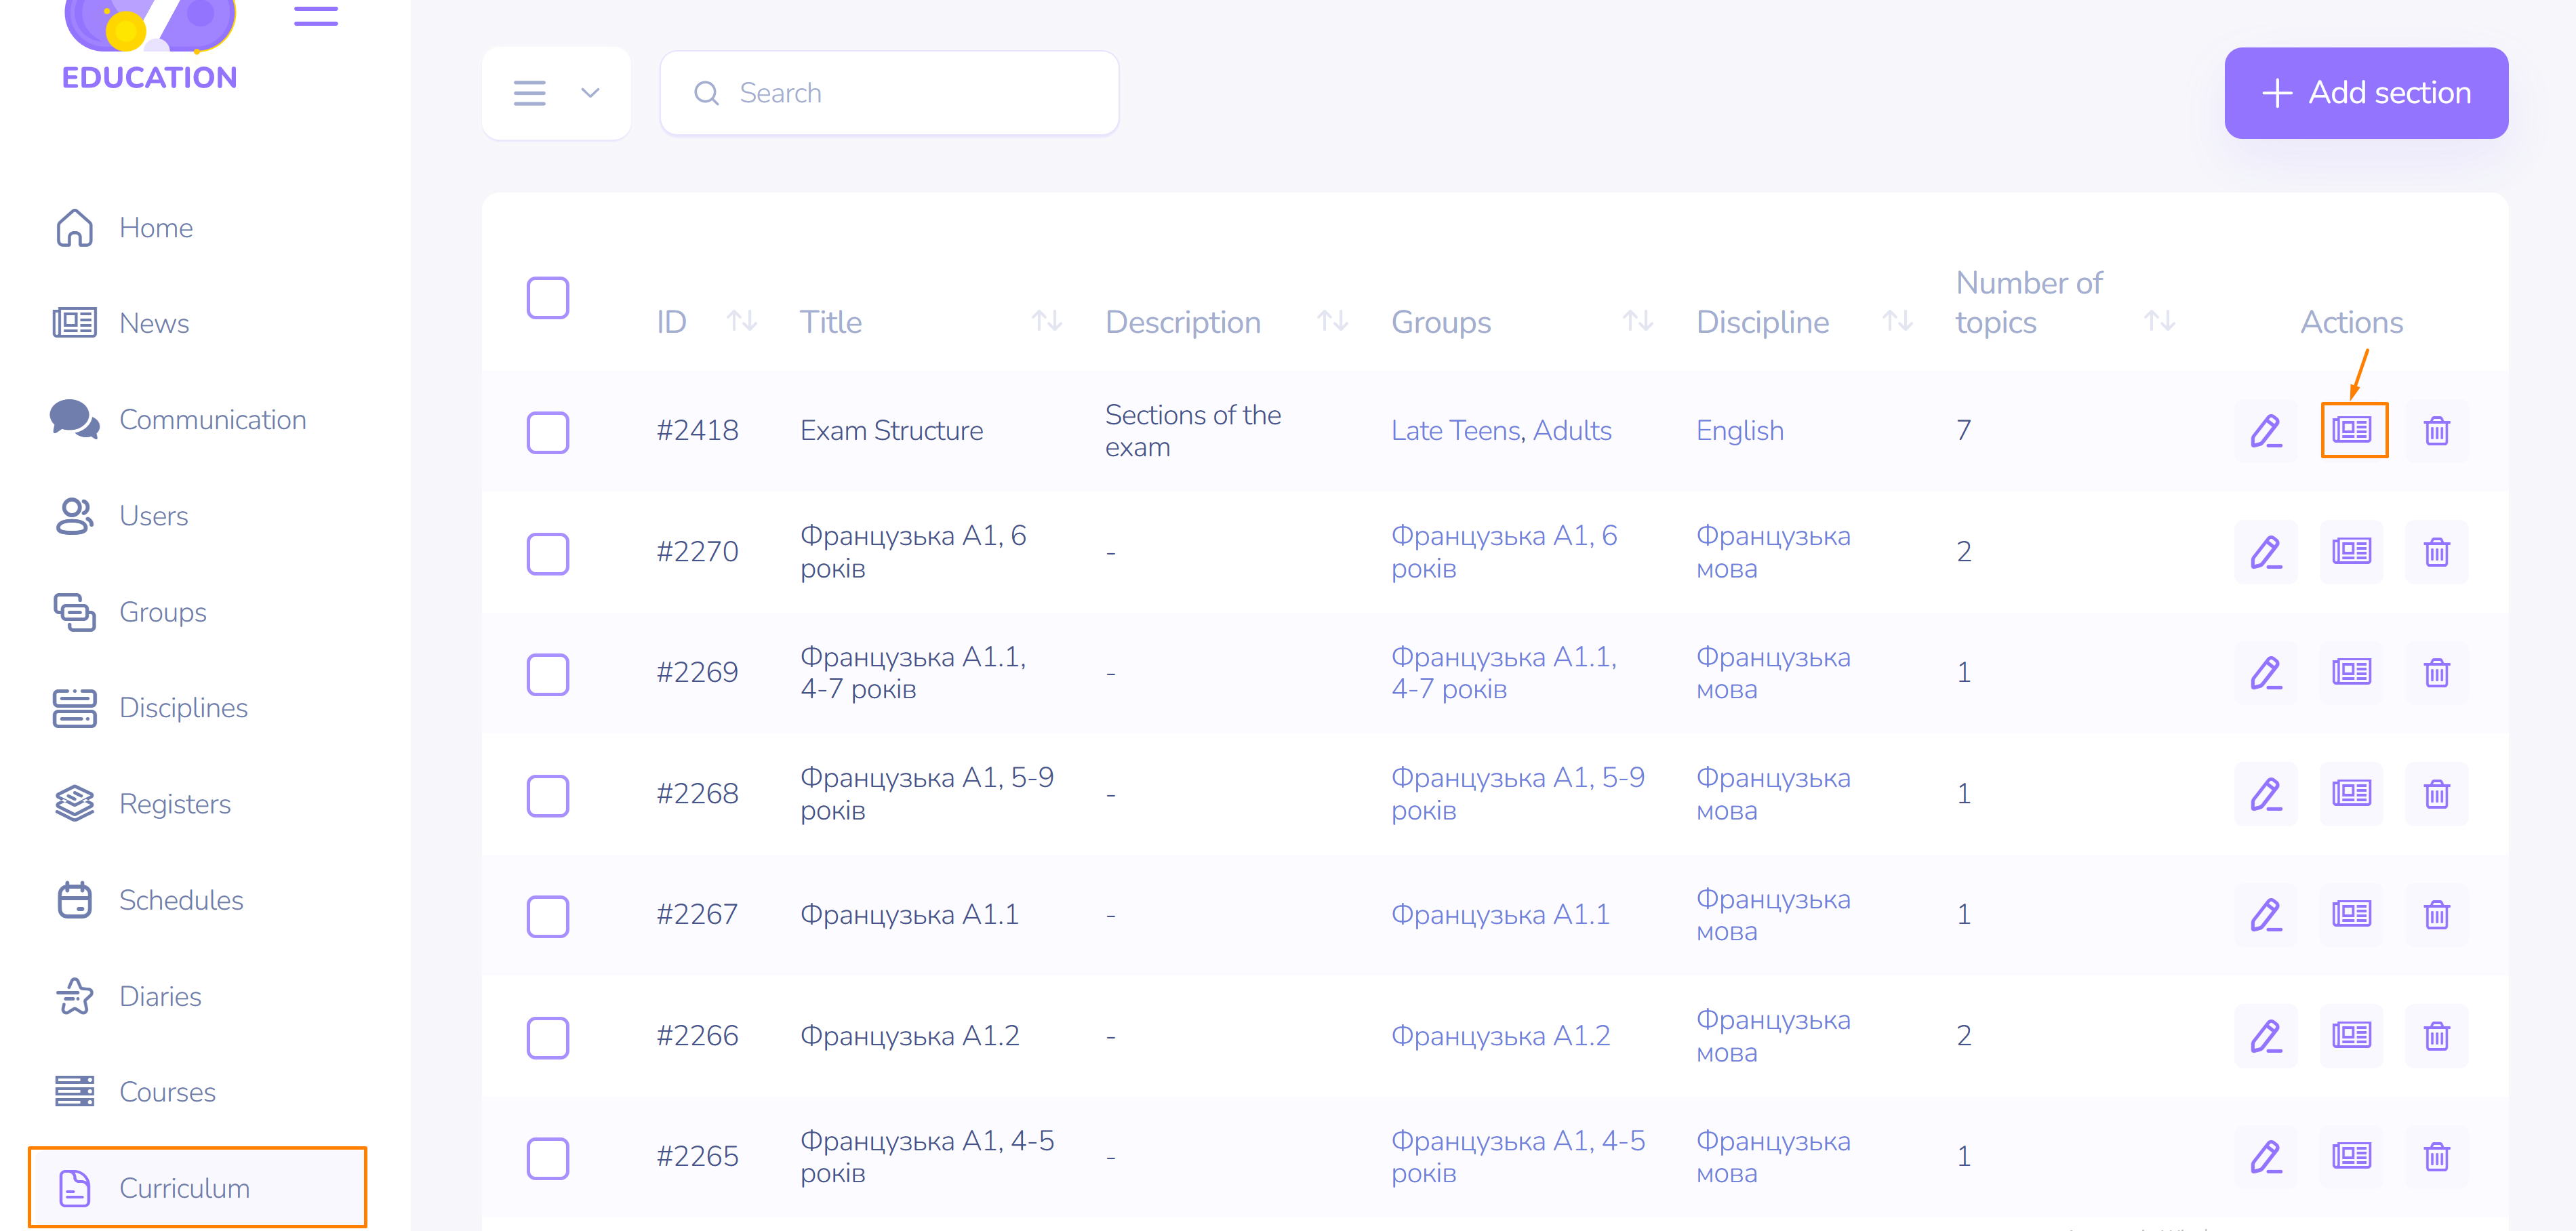Go to Schedules in sidebar
2576x1231 pixels.
(180, 900)
